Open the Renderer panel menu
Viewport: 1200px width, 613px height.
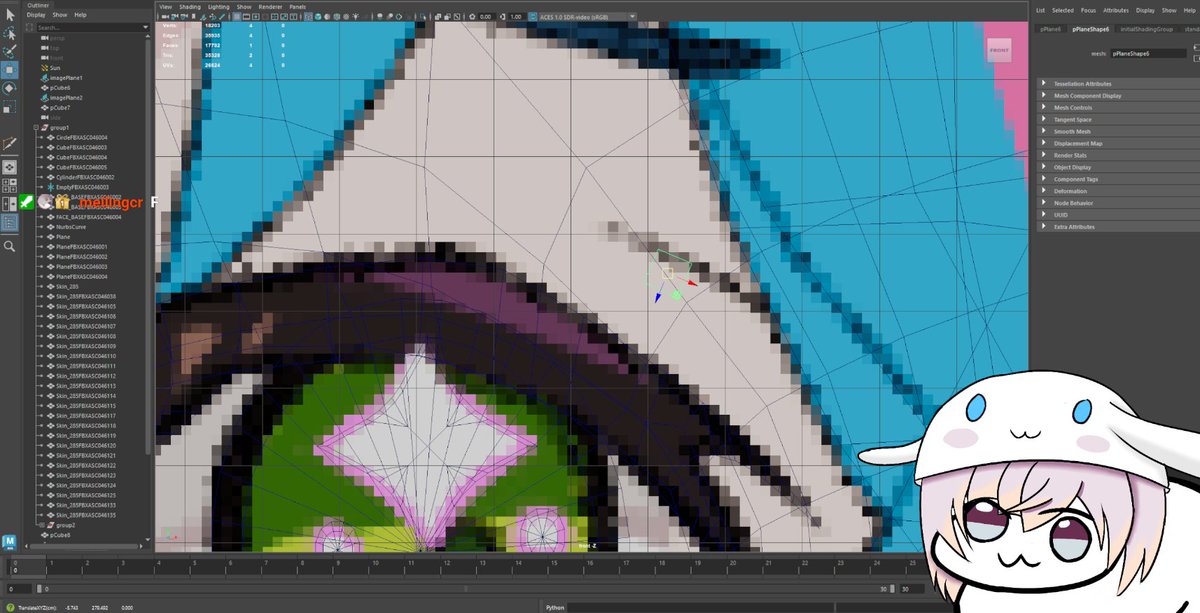tap(270, 7)
